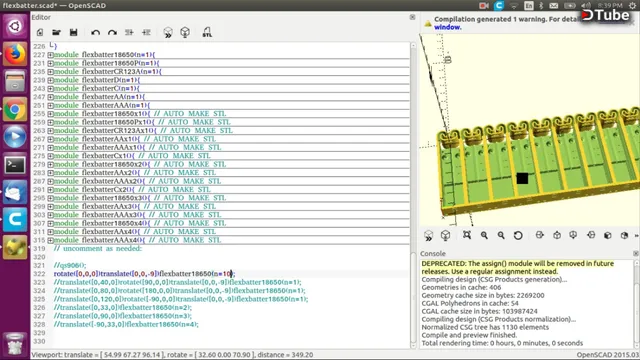Screen dimensions: 640x360
Task: Export the design as STL
Action: [207, 32]
